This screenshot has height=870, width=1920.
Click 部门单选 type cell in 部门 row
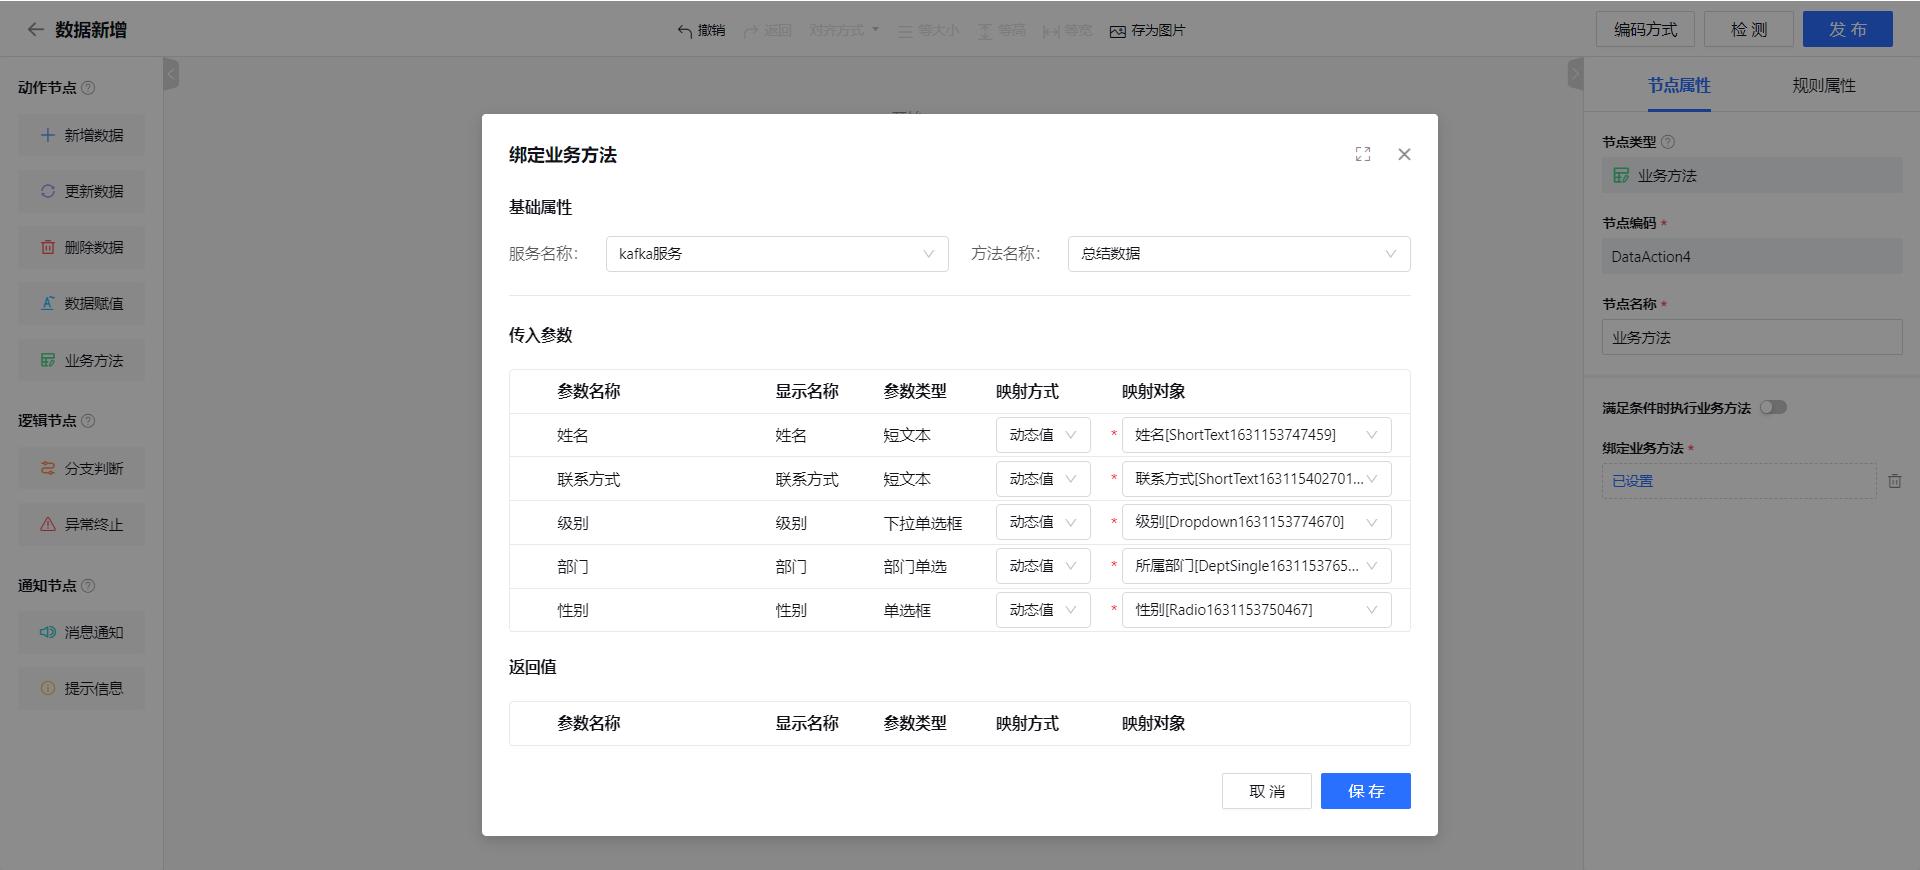pyautogui.click(x=914, y=567)
